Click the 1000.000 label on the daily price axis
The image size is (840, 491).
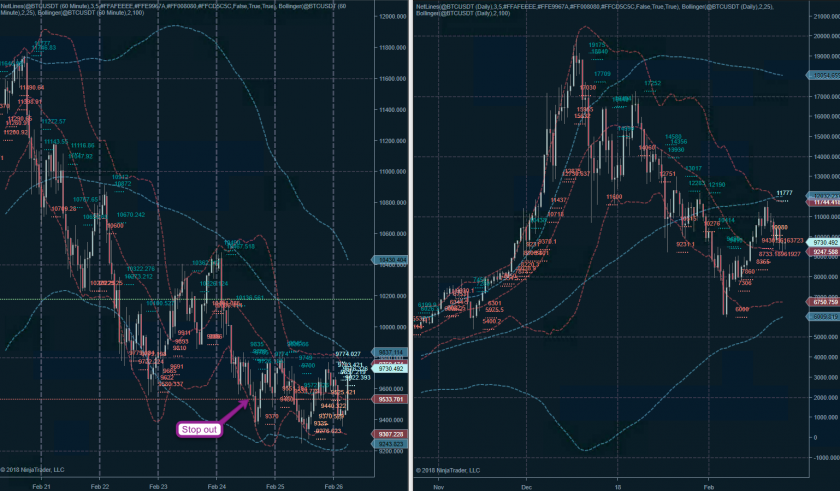pos(828,418)
